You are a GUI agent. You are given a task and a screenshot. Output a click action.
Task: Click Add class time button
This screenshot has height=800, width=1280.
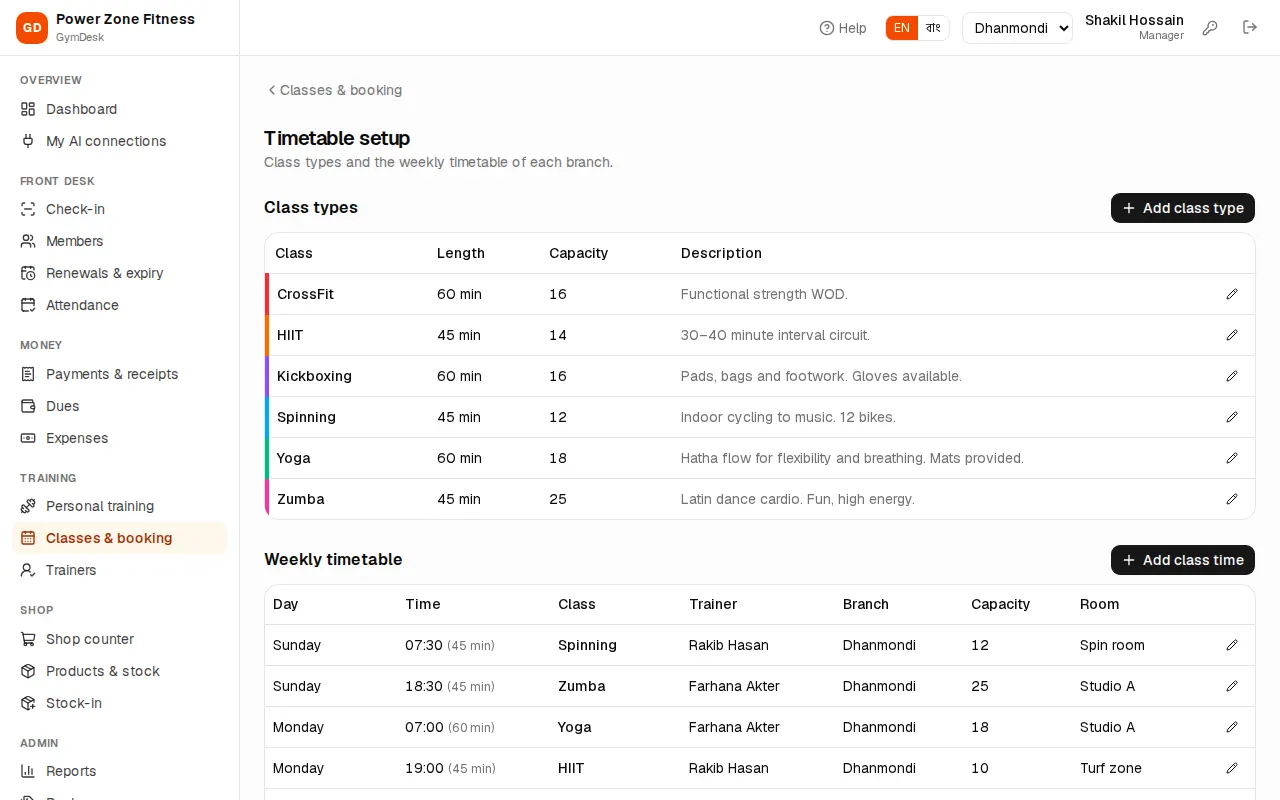click(1183, 560)
